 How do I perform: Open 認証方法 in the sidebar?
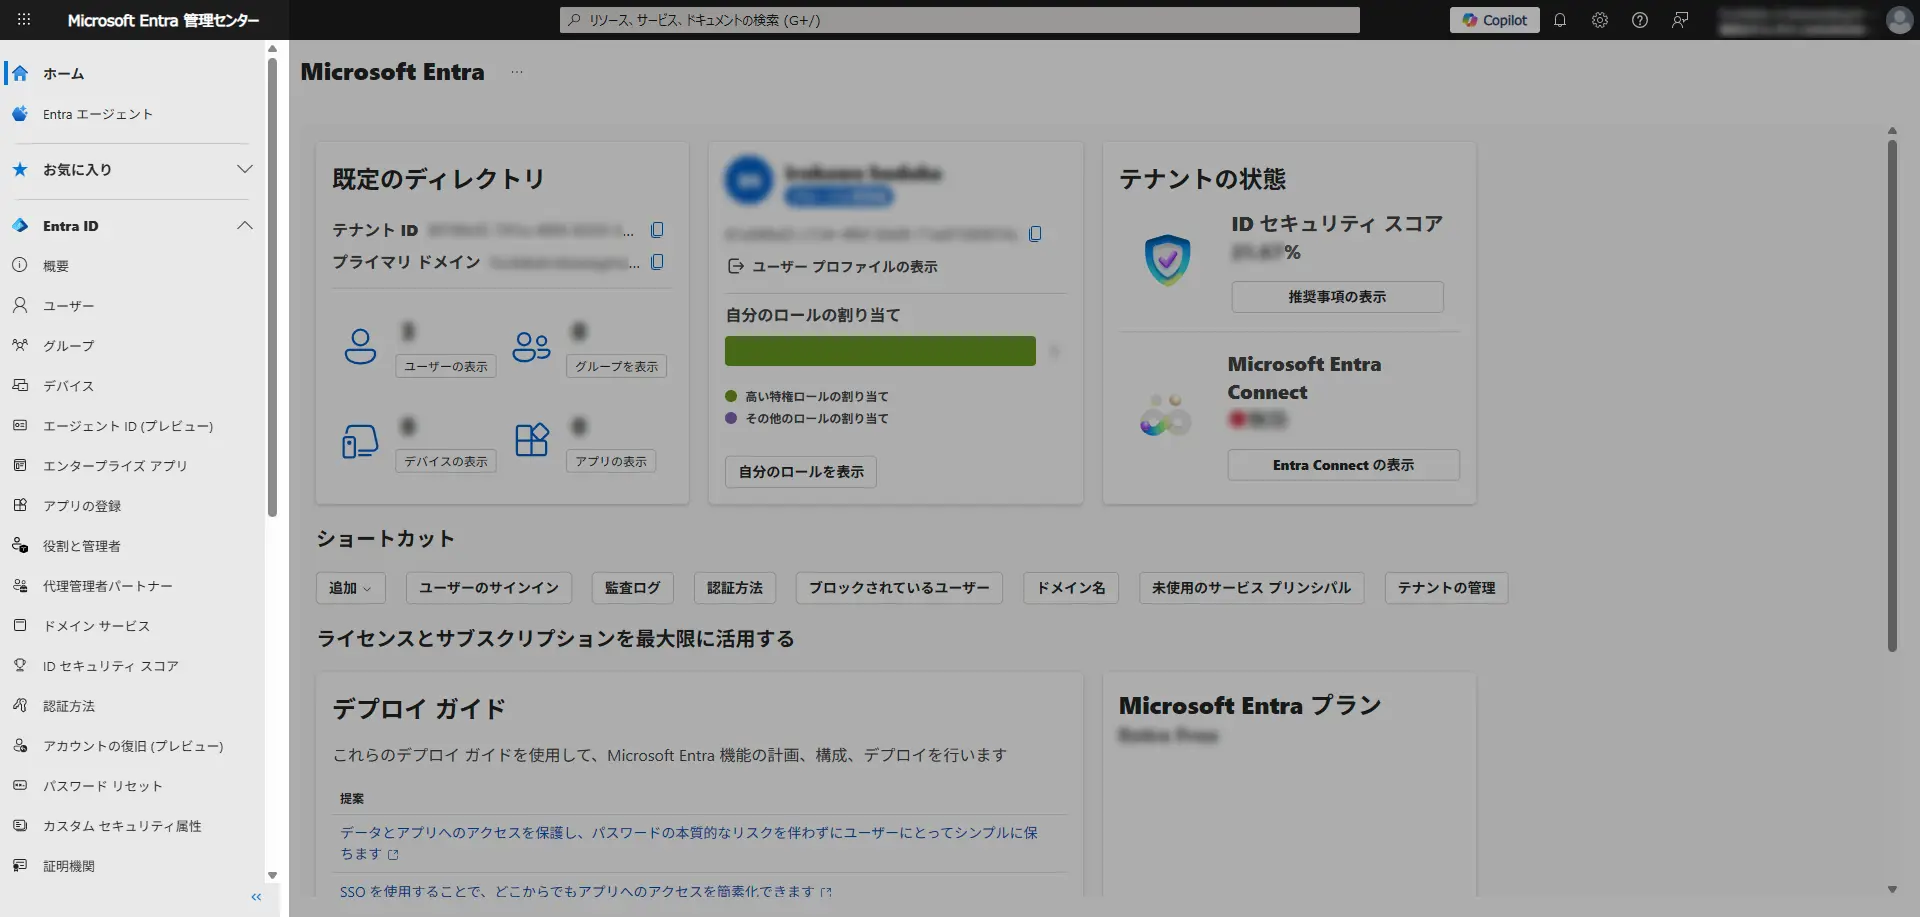(134, 706)
